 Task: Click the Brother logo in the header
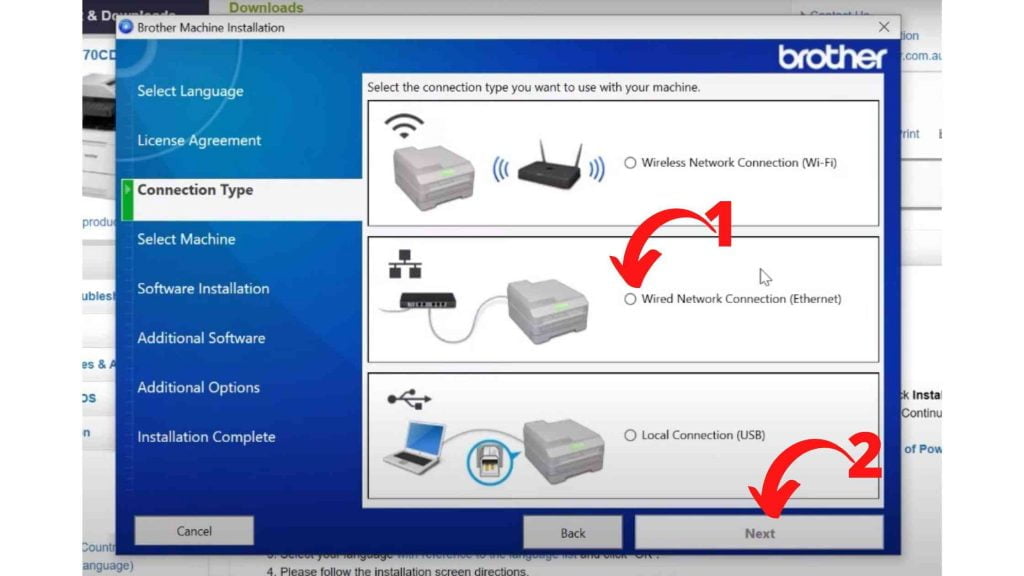(x=831, y=58)
